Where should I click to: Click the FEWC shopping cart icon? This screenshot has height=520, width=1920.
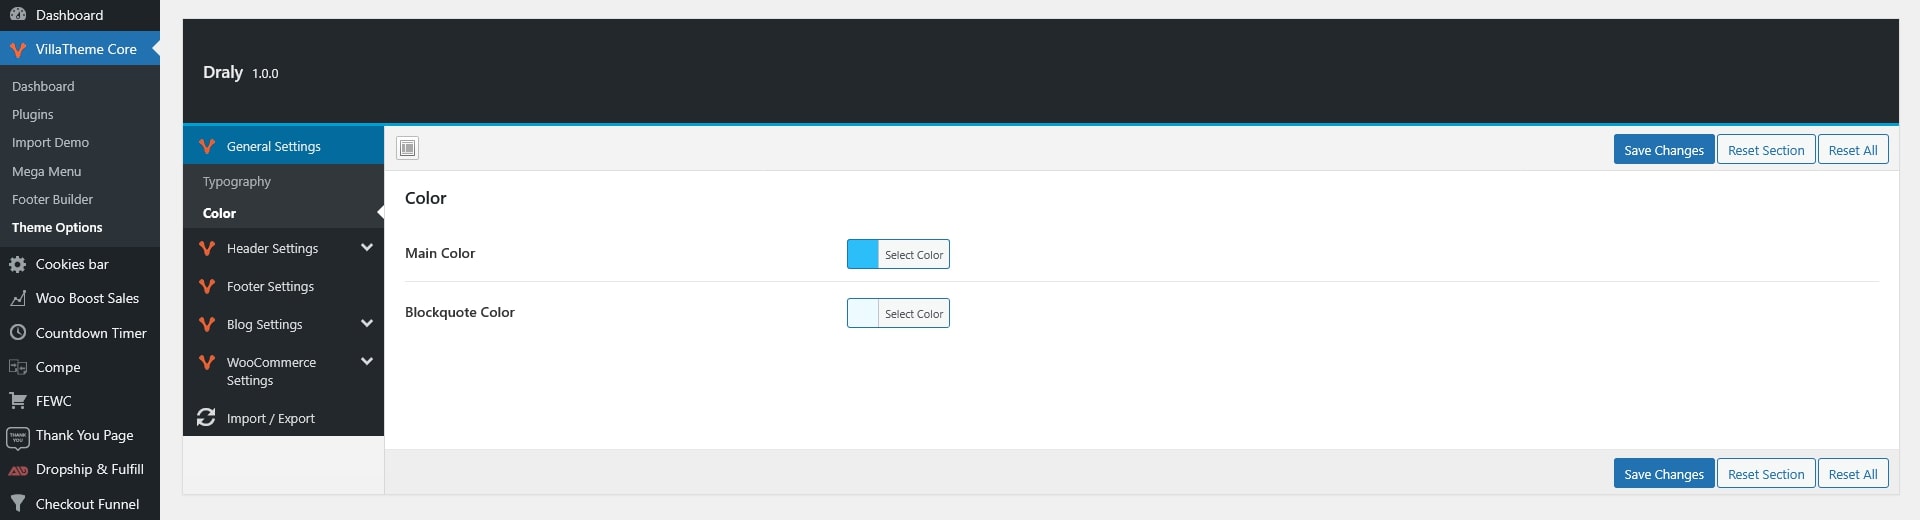(x=17, y=401)
